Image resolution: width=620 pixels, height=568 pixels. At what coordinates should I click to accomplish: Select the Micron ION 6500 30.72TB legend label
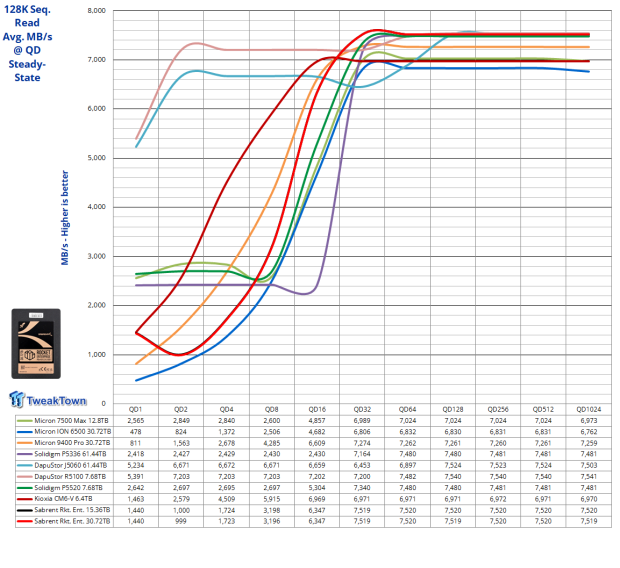tap(73, 432)
